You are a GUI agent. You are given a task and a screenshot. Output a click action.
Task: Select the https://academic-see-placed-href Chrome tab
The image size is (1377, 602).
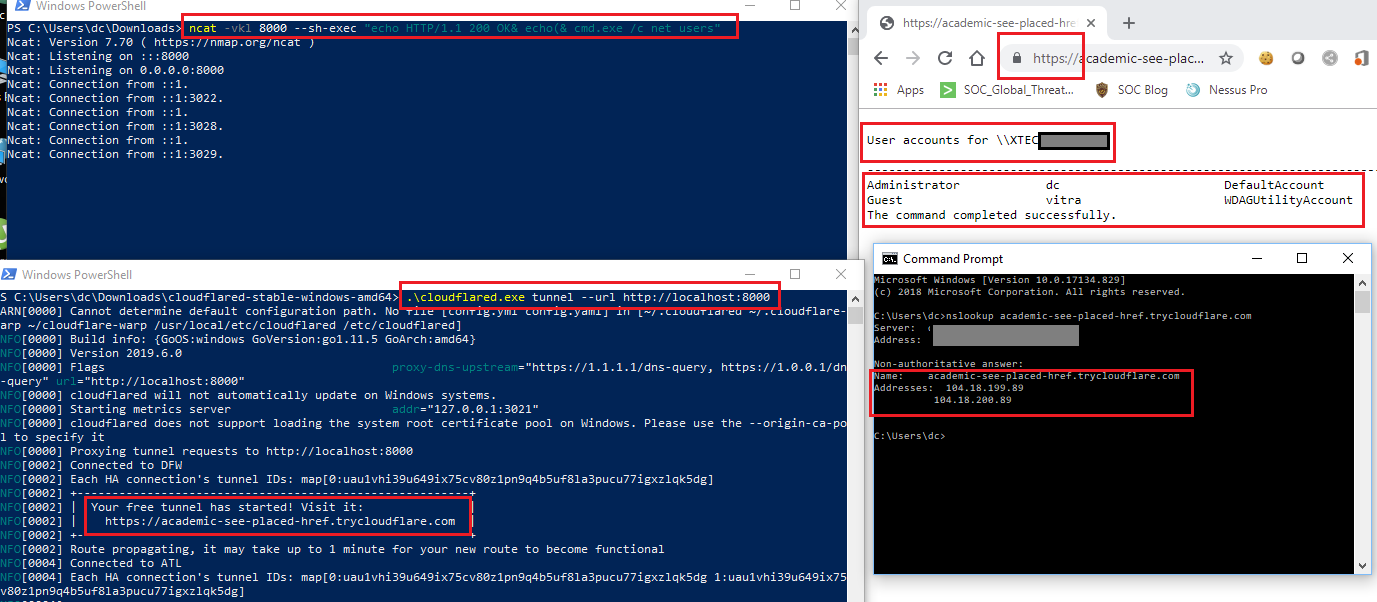985,23
